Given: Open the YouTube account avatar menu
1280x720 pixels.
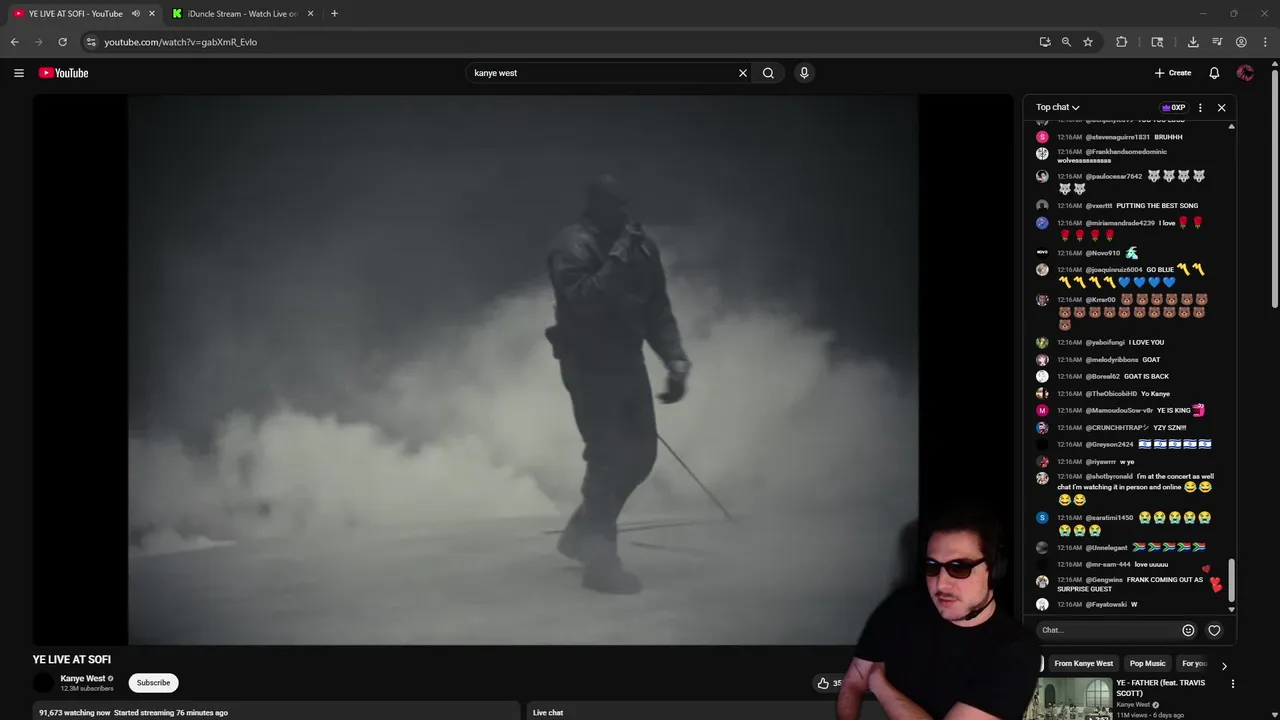Looking at the screenshot, I should point(1245,73).
